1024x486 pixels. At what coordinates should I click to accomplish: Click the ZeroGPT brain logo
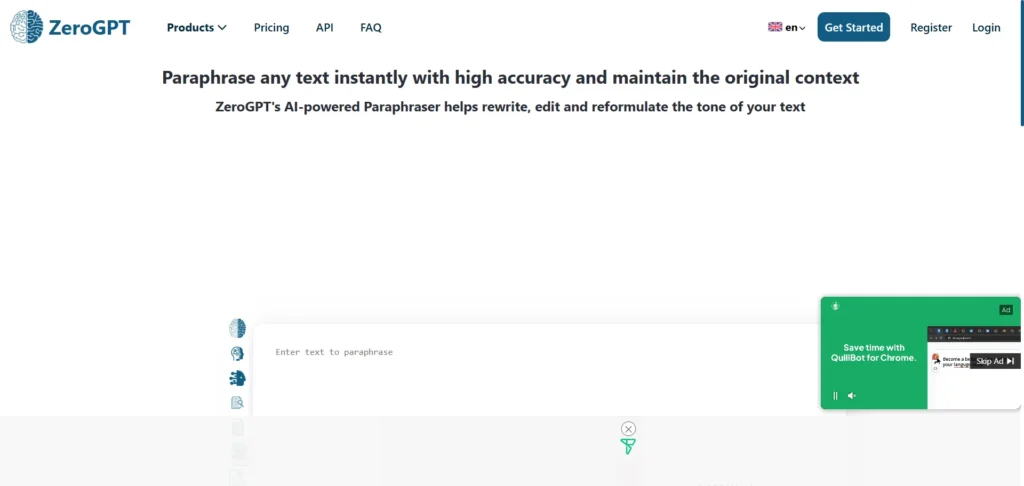coord(26,27)
